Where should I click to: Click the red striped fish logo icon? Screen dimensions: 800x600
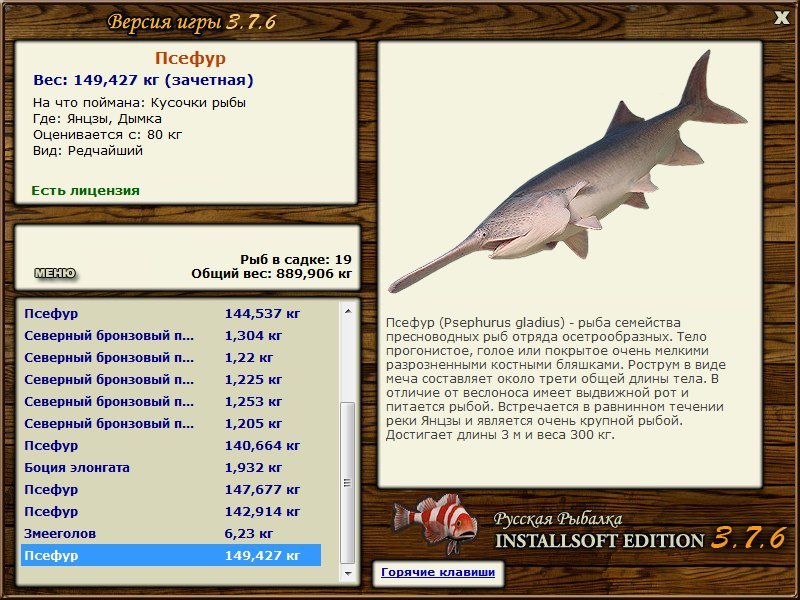[435, 523]
